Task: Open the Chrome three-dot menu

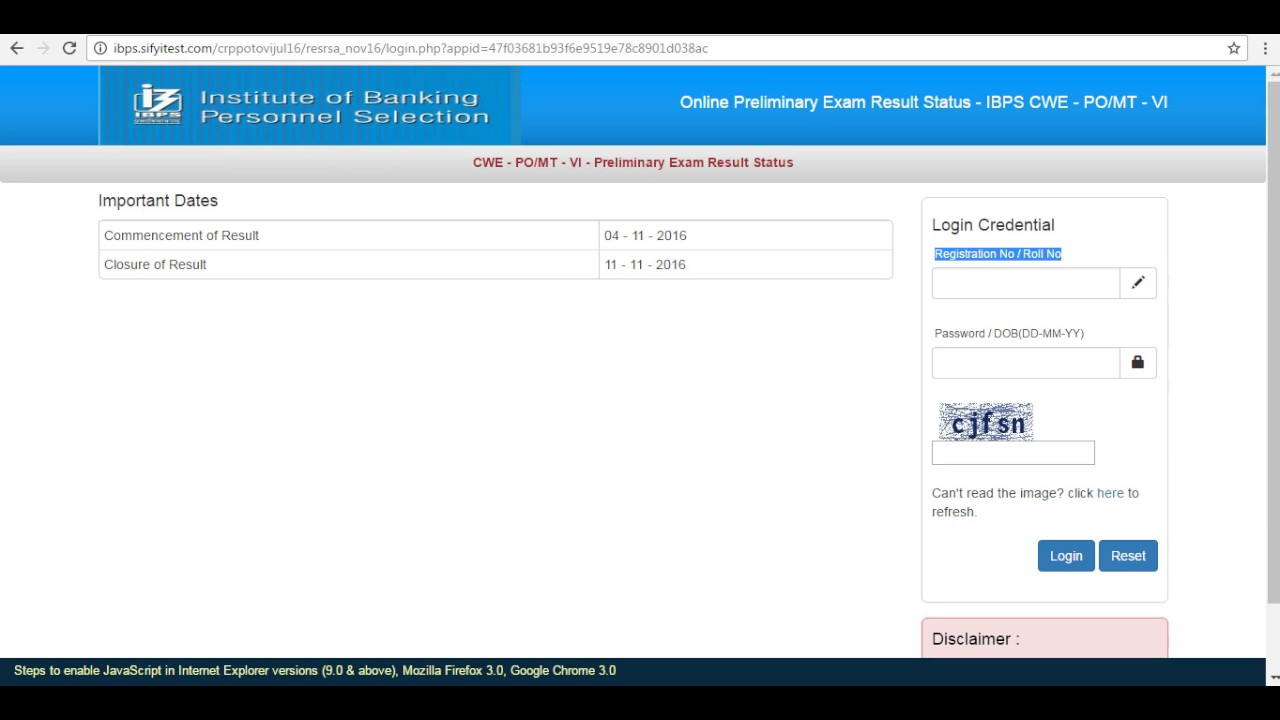Action: 1265,48
